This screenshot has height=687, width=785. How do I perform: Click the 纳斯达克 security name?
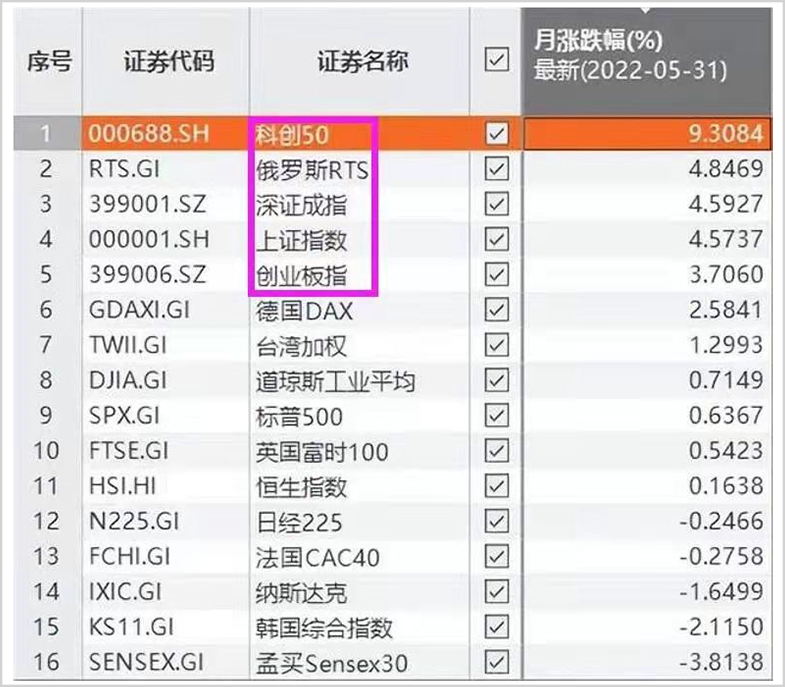(301, 593)
